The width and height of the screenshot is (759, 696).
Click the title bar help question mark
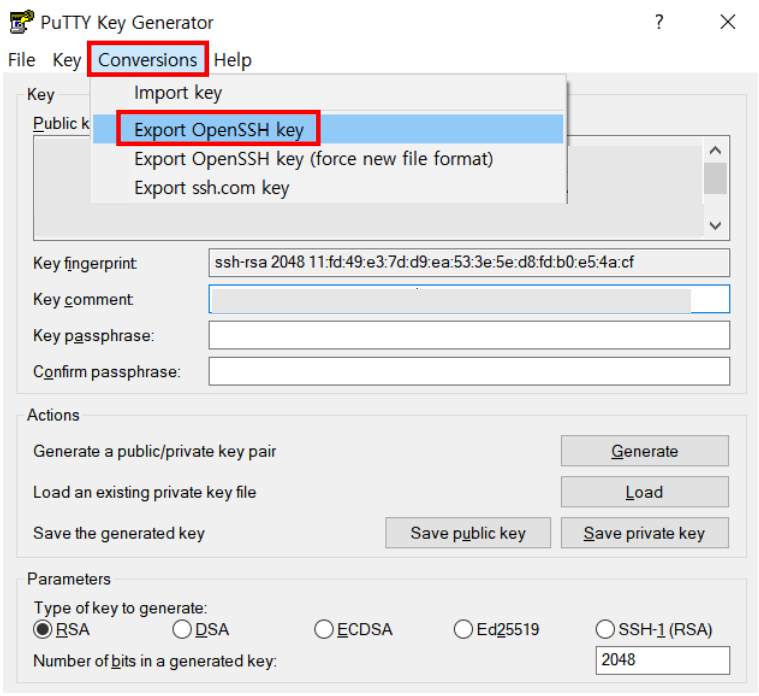(x=659, y=22)
